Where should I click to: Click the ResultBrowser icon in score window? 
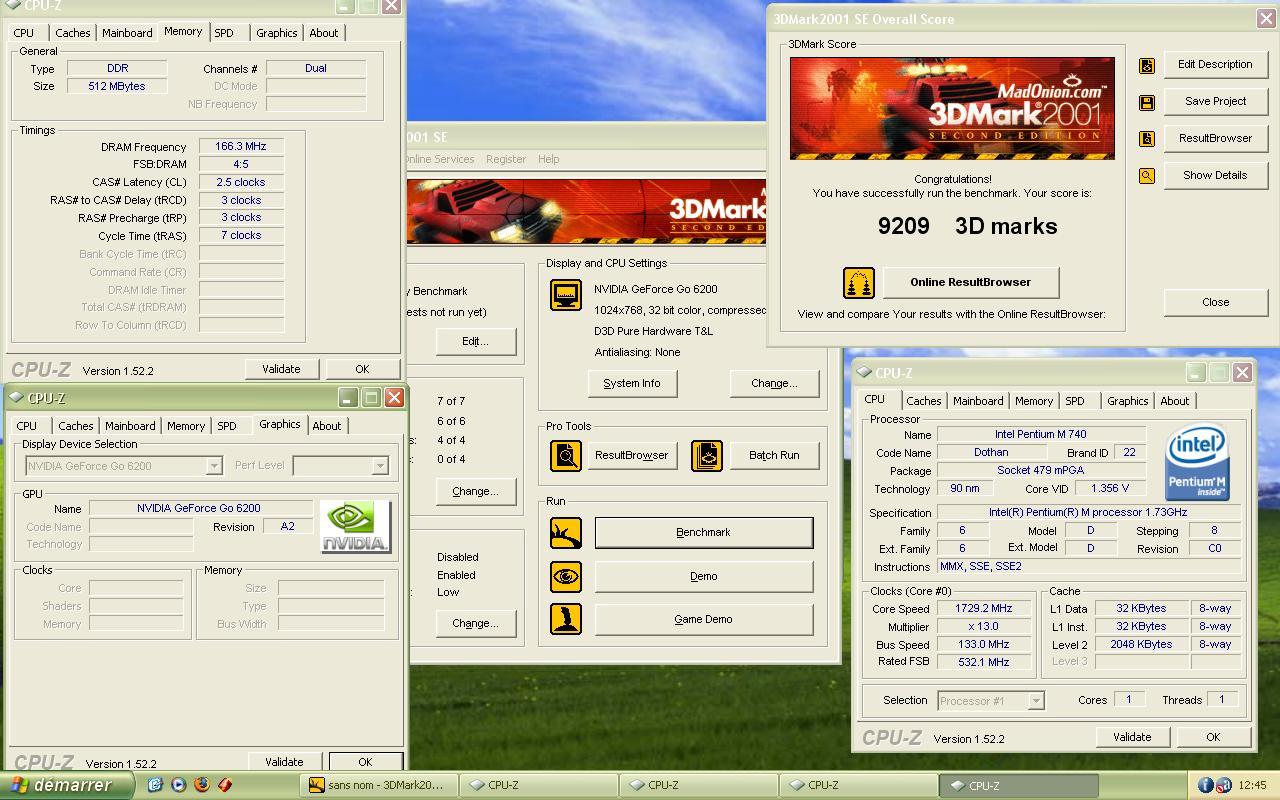[x=1147, y=139]
